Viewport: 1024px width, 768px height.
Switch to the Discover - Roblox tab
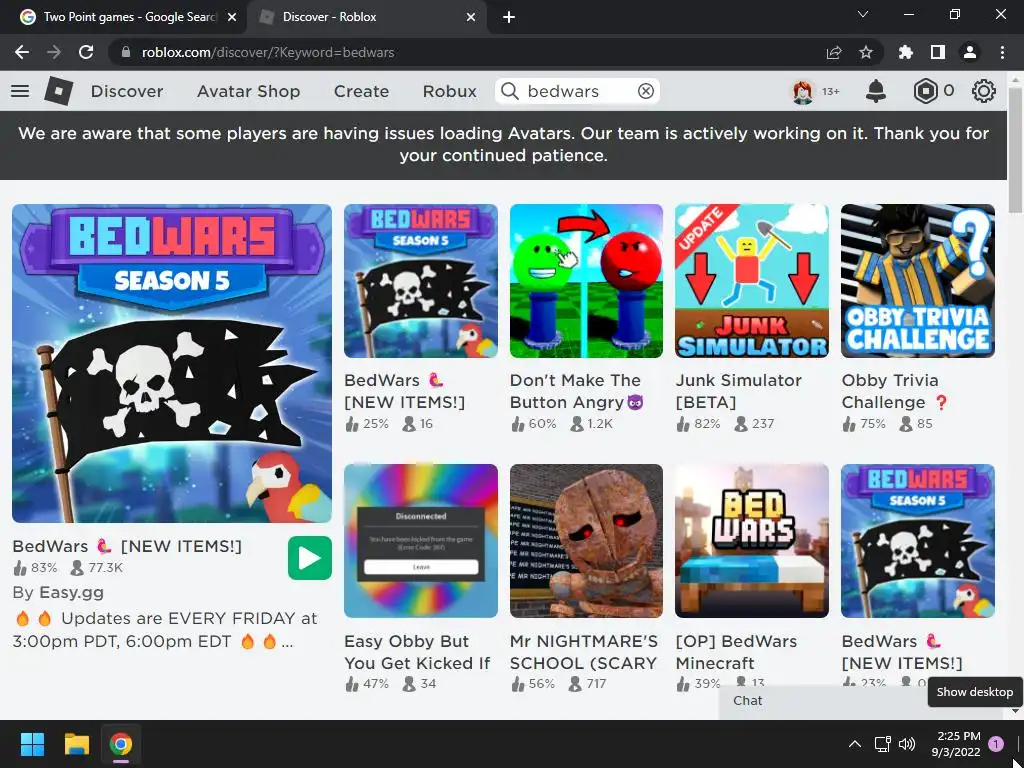(x=366, y=17)
